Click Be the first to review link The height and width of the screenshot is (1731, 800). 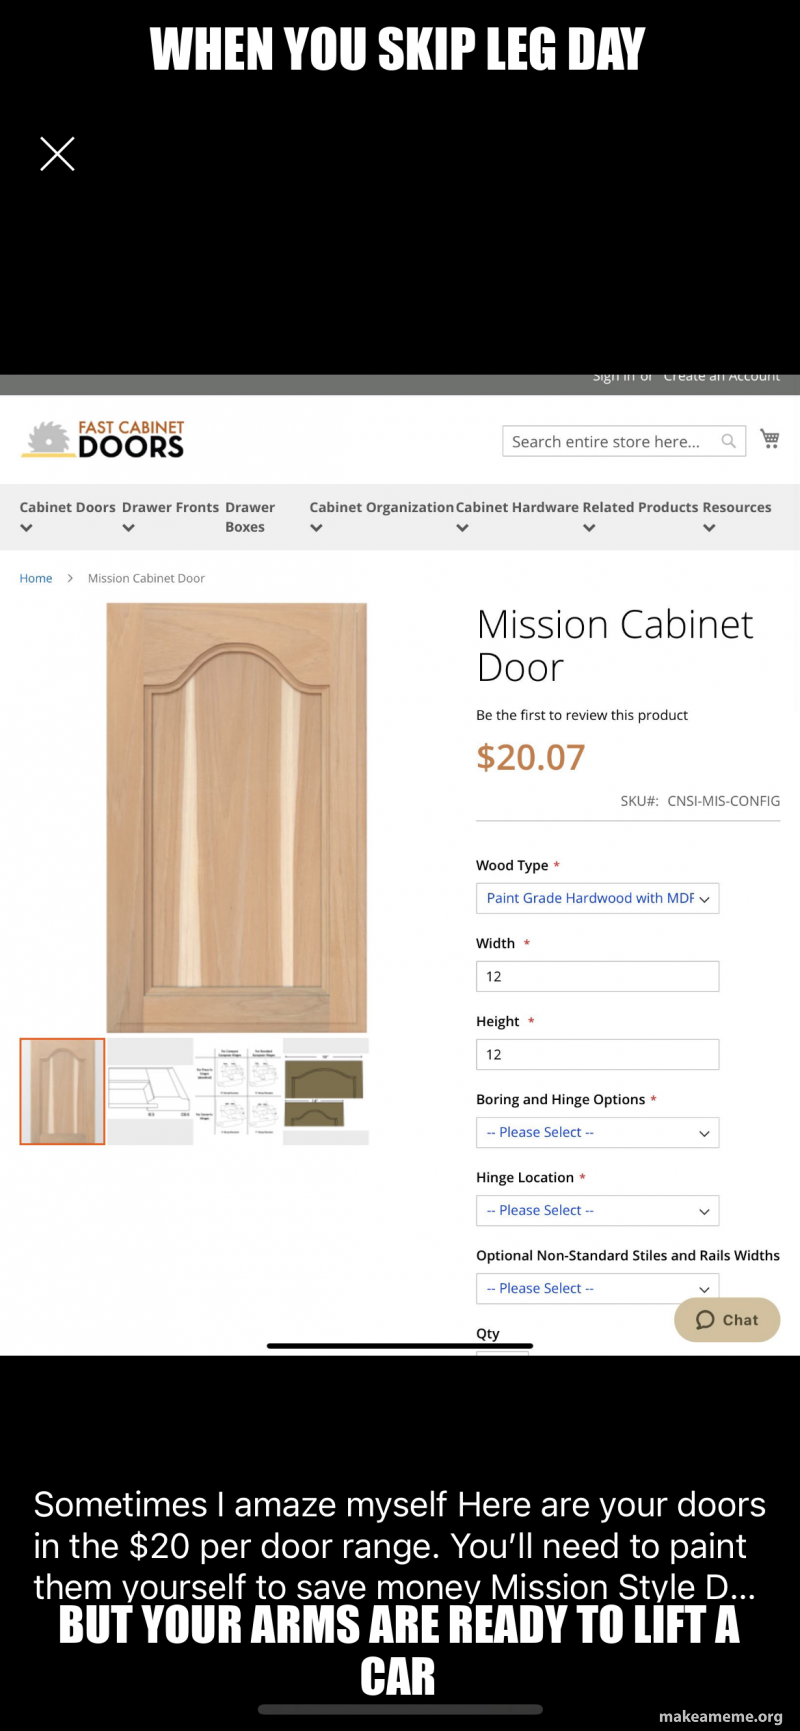click(582, 715)
